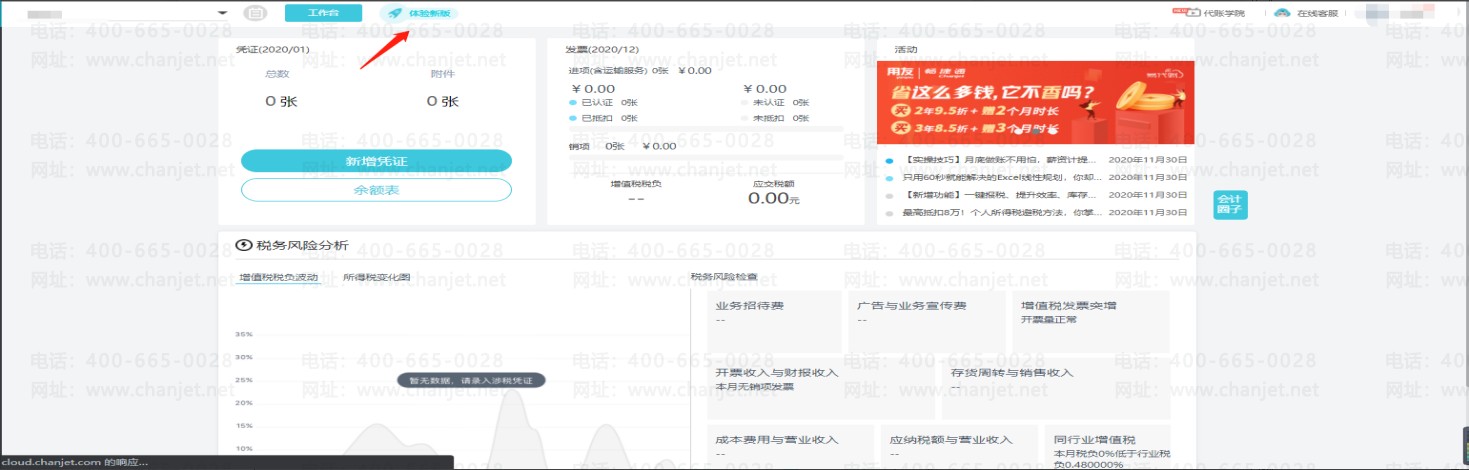The height and width of the screenshot is (470, 1469).
Task: Click the 在线客服 support avatar icon
Action: pos(1282,13)
